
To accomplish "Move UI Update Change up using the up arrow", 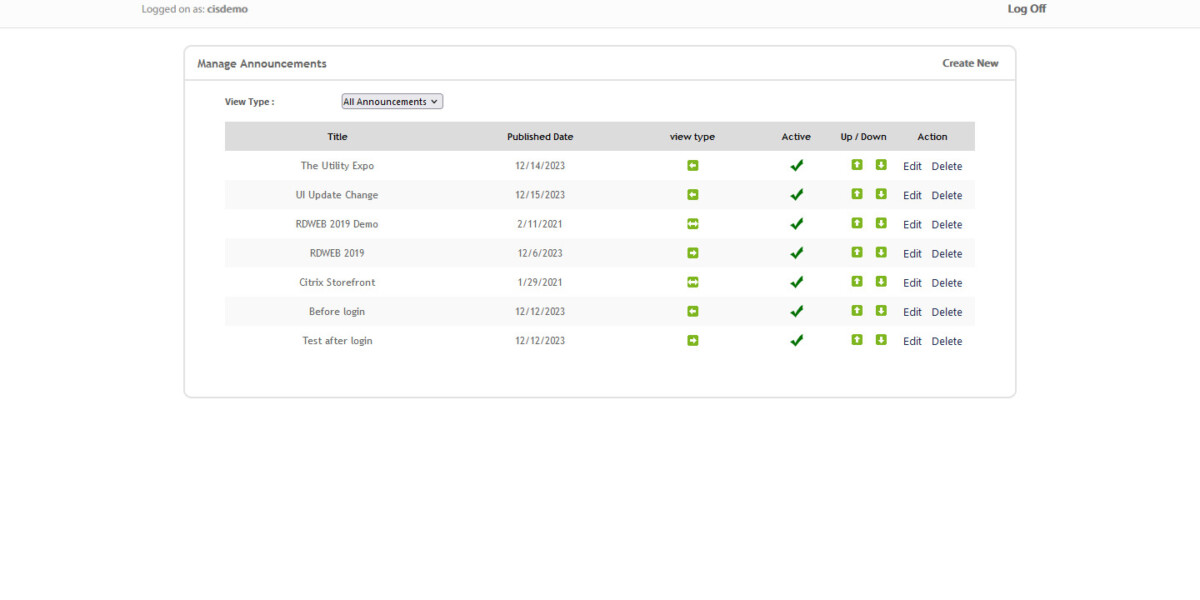I will [x=857, y=195].
